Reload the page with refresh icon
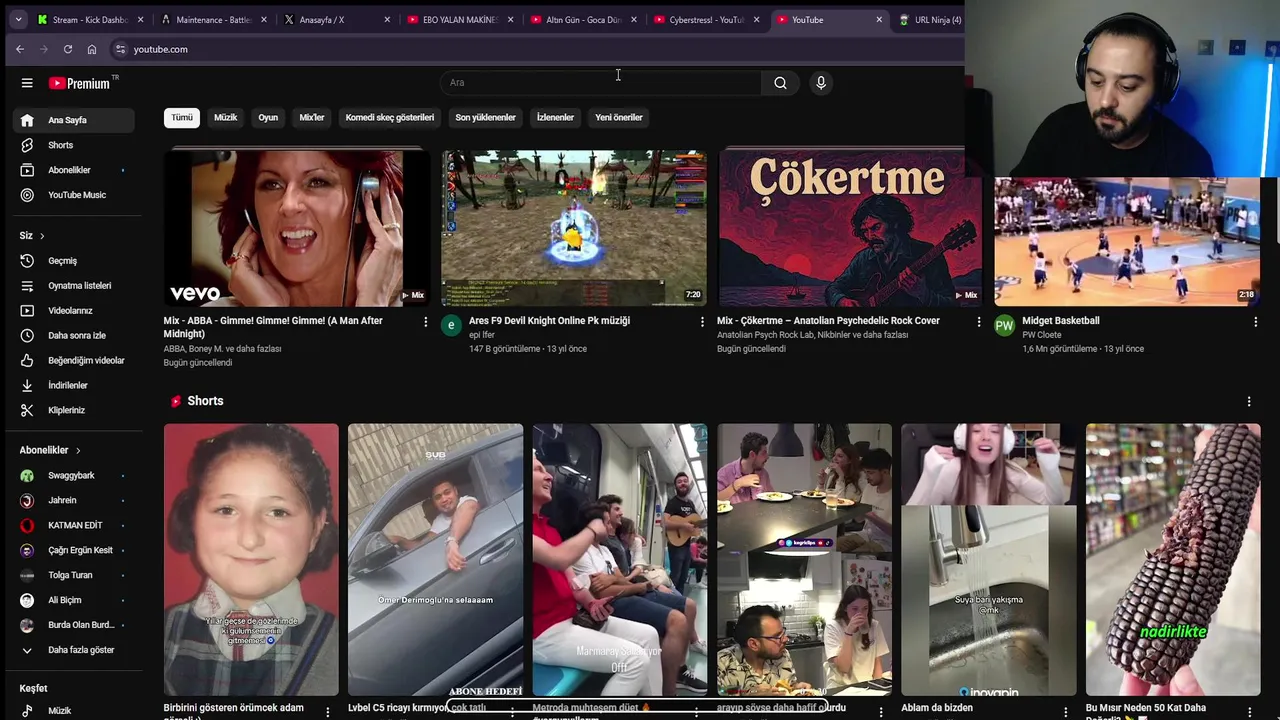 68,49
